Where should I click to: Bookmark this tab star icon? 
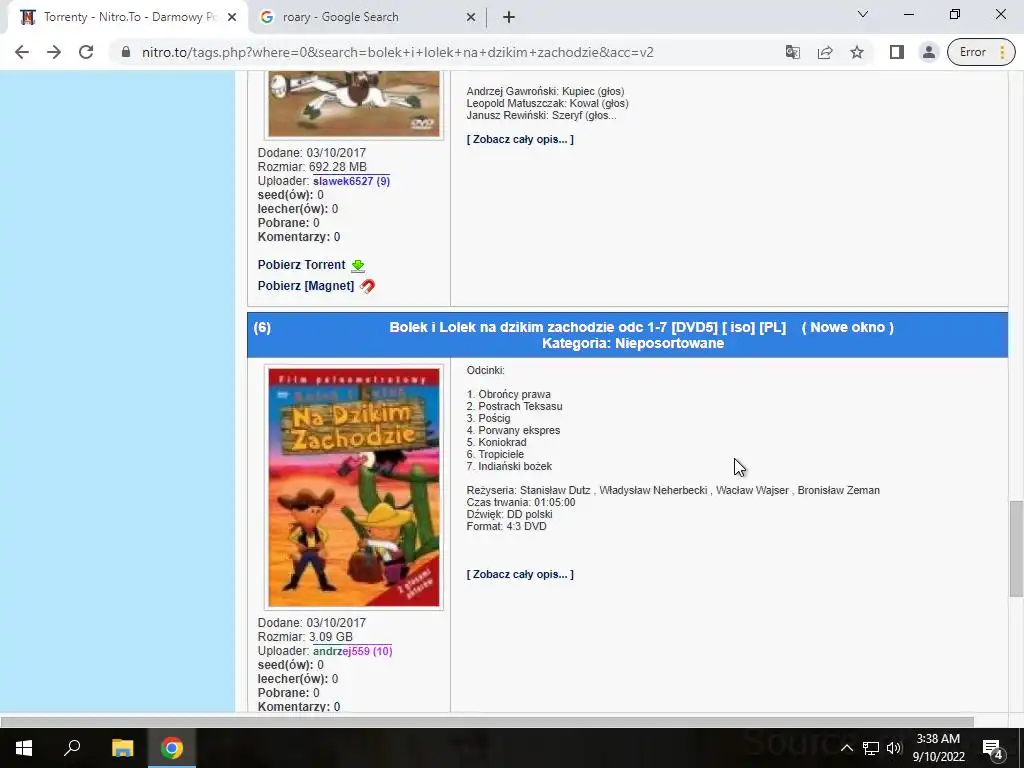pyautogui.click(x=857, y=52)
